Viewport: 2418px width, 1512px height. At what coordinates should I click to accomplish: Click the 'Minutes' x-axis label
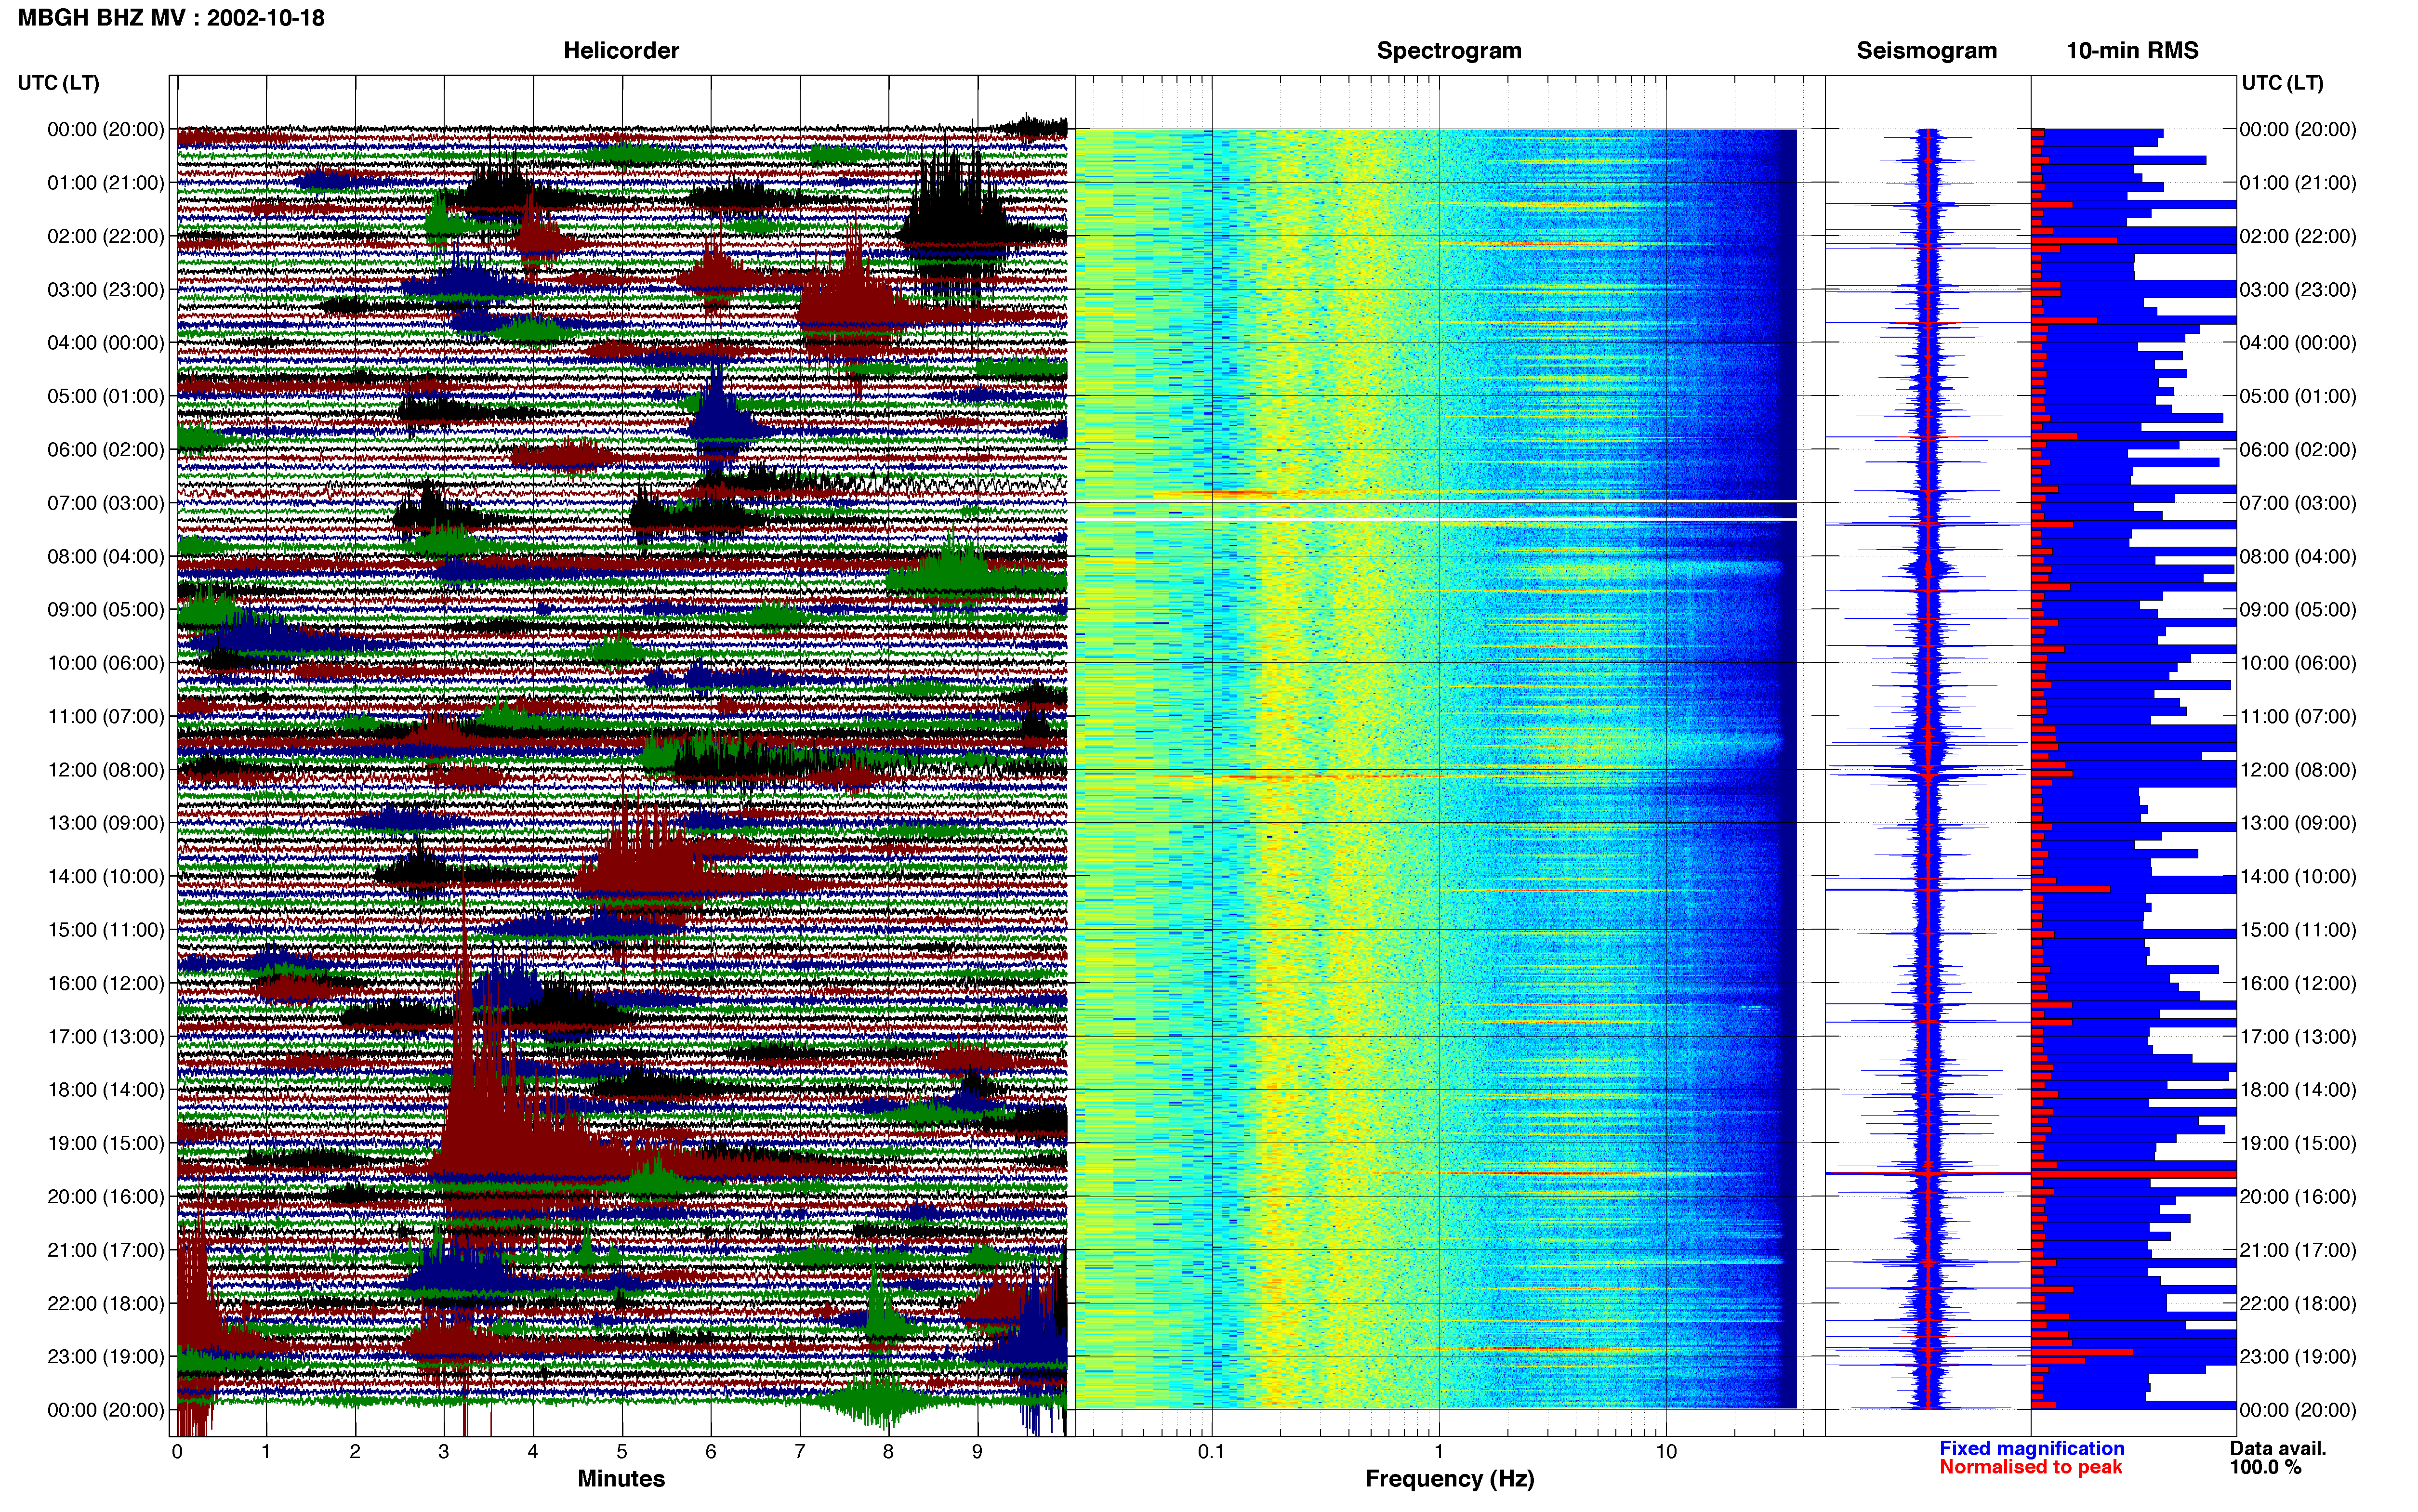tap(621, 1478)
